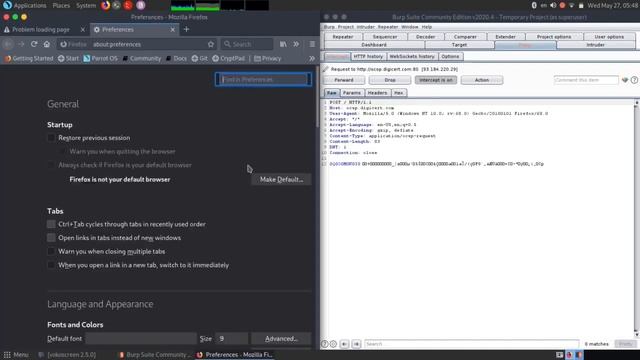Open CryptPad bookmark
Image resolution: width=640 pixels, height=360 pixels.
pos(229,58)
